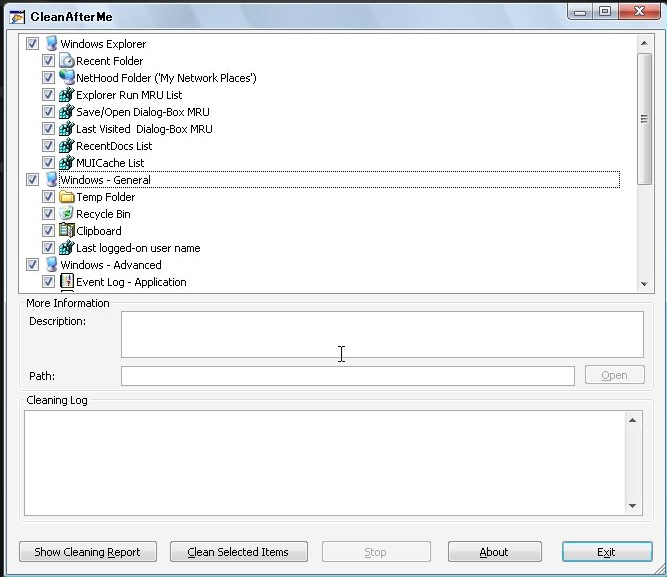Click the Last logged-on user name icon
Image resolution: width=667 pixels, height=577 pixels.
[x=67, y=248]
